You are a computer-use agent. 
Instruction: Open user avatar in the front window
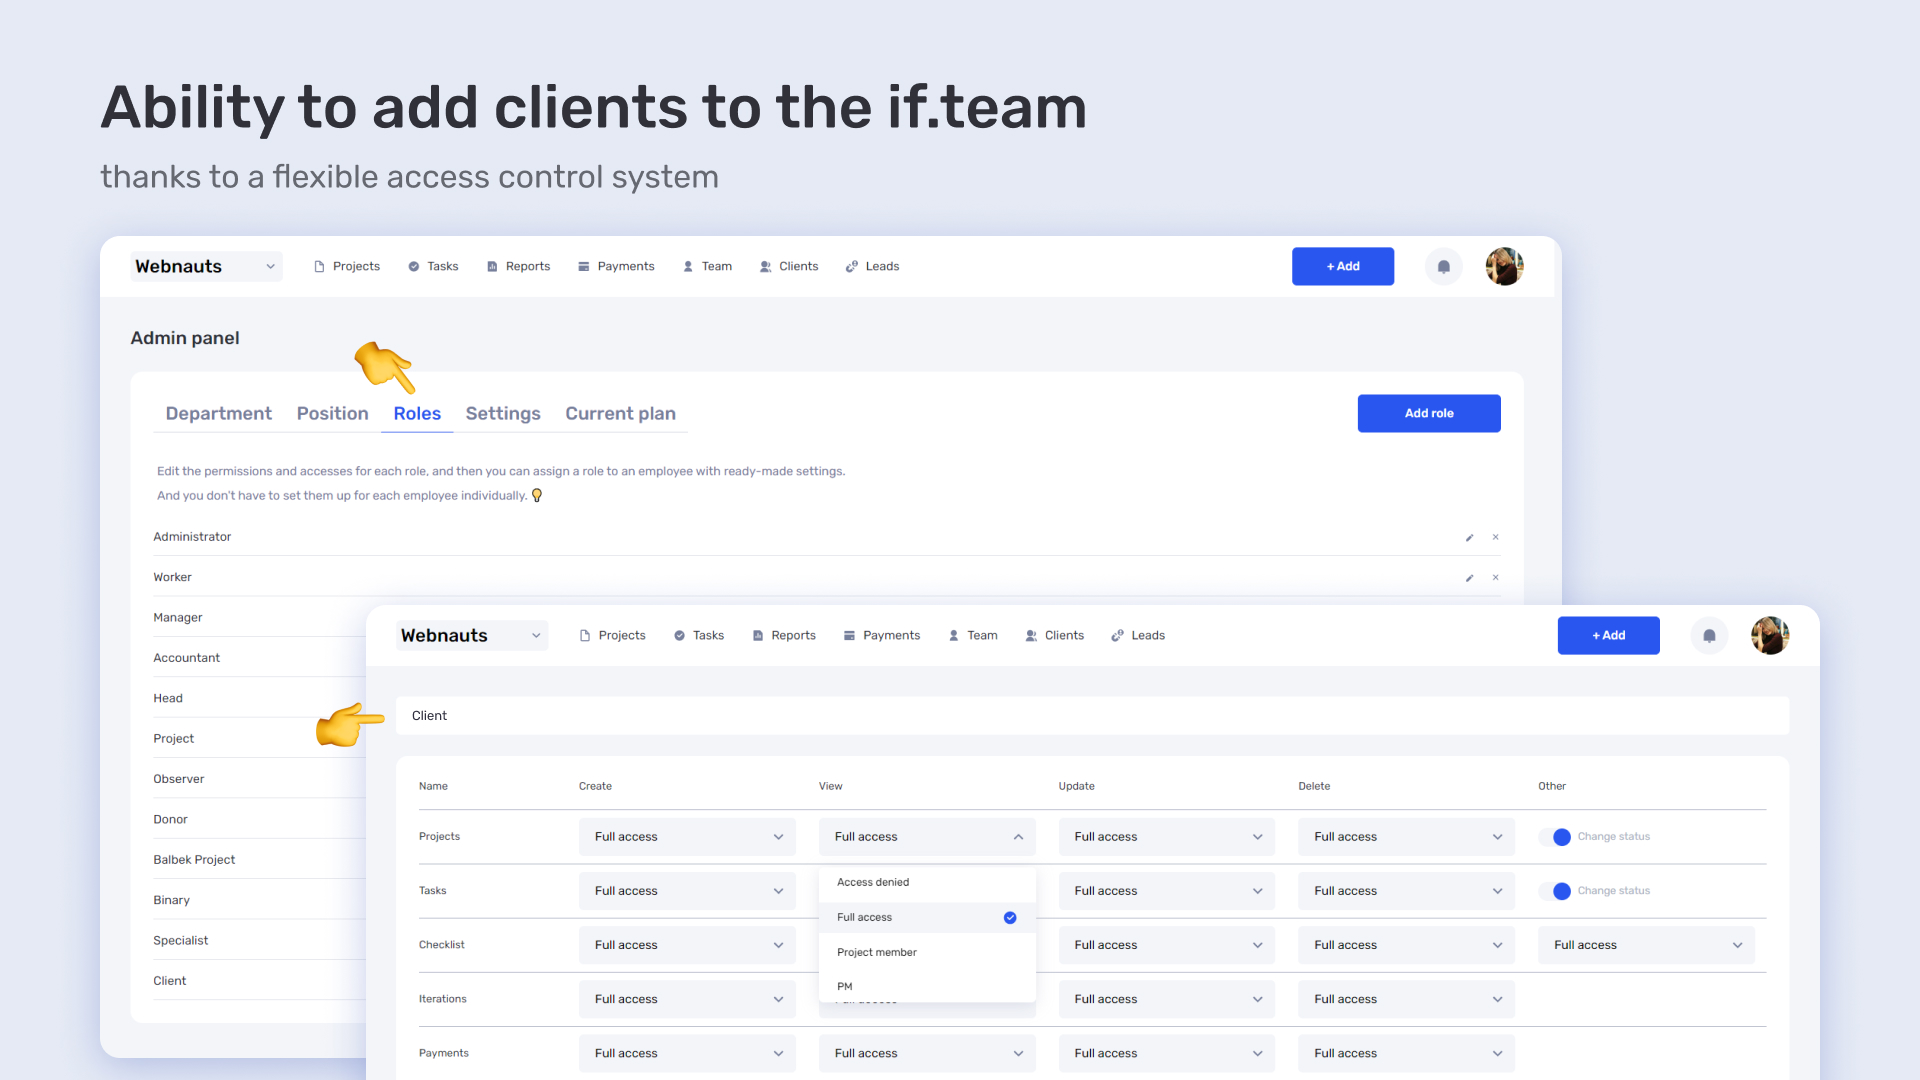1770,635
